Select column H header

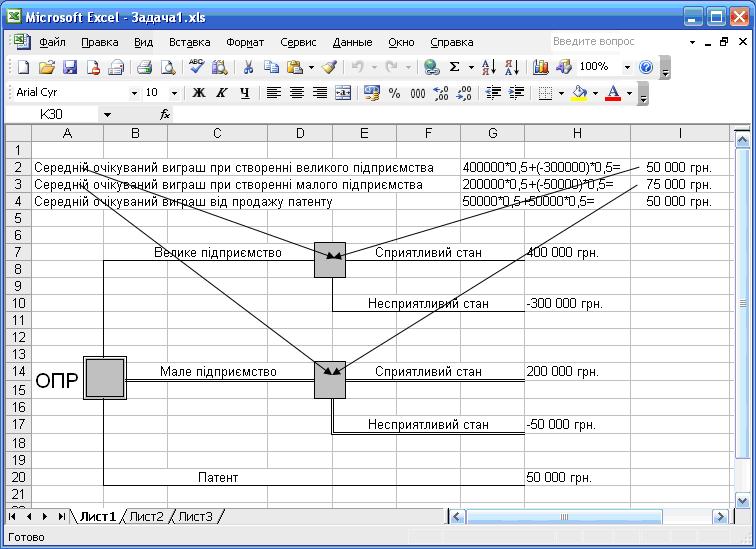click(x=577, y=133)
